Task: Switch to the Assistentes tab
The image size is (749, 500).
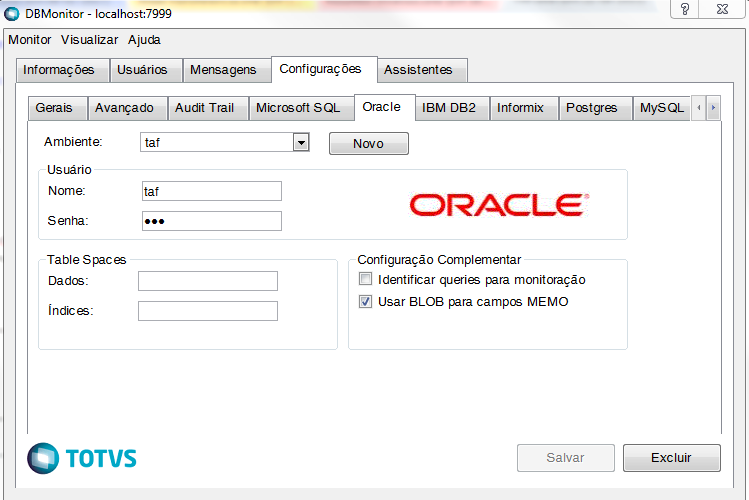Action: pos(422,70)
